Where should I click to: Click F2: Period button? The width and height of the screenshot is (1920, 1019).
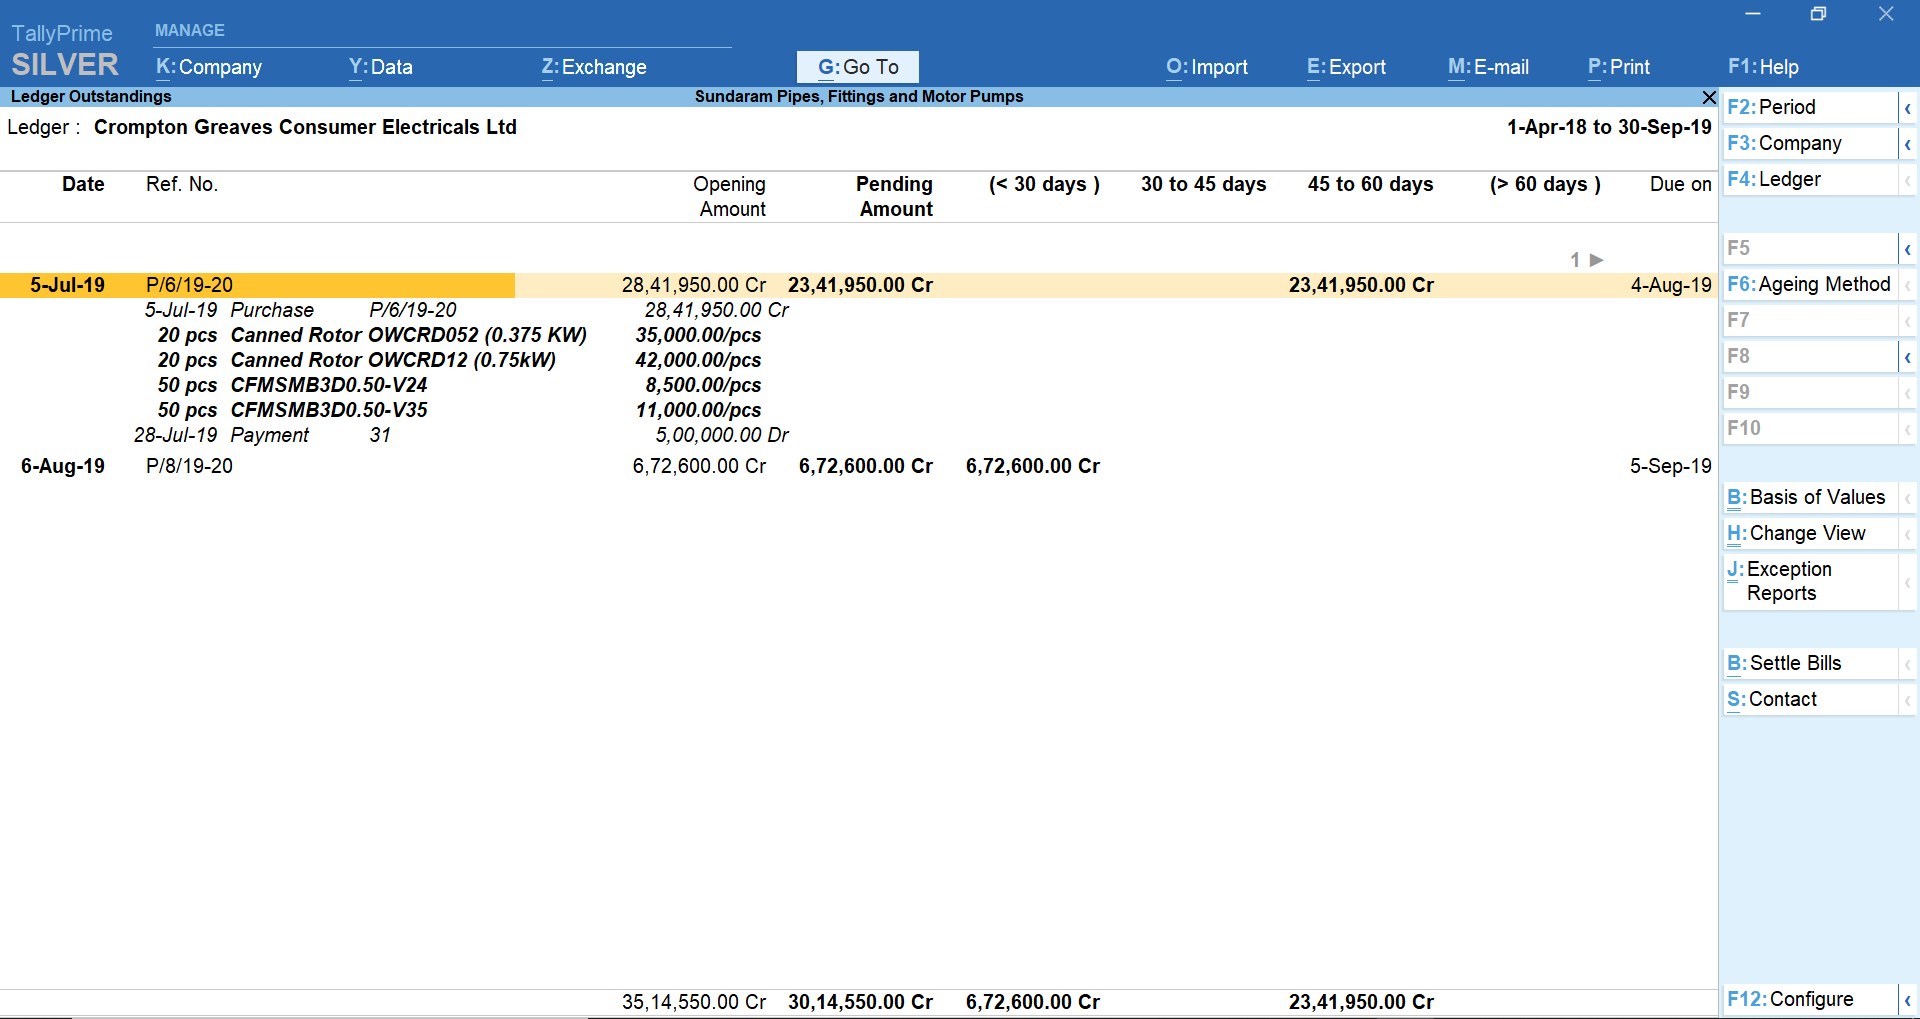point(1810,107)
